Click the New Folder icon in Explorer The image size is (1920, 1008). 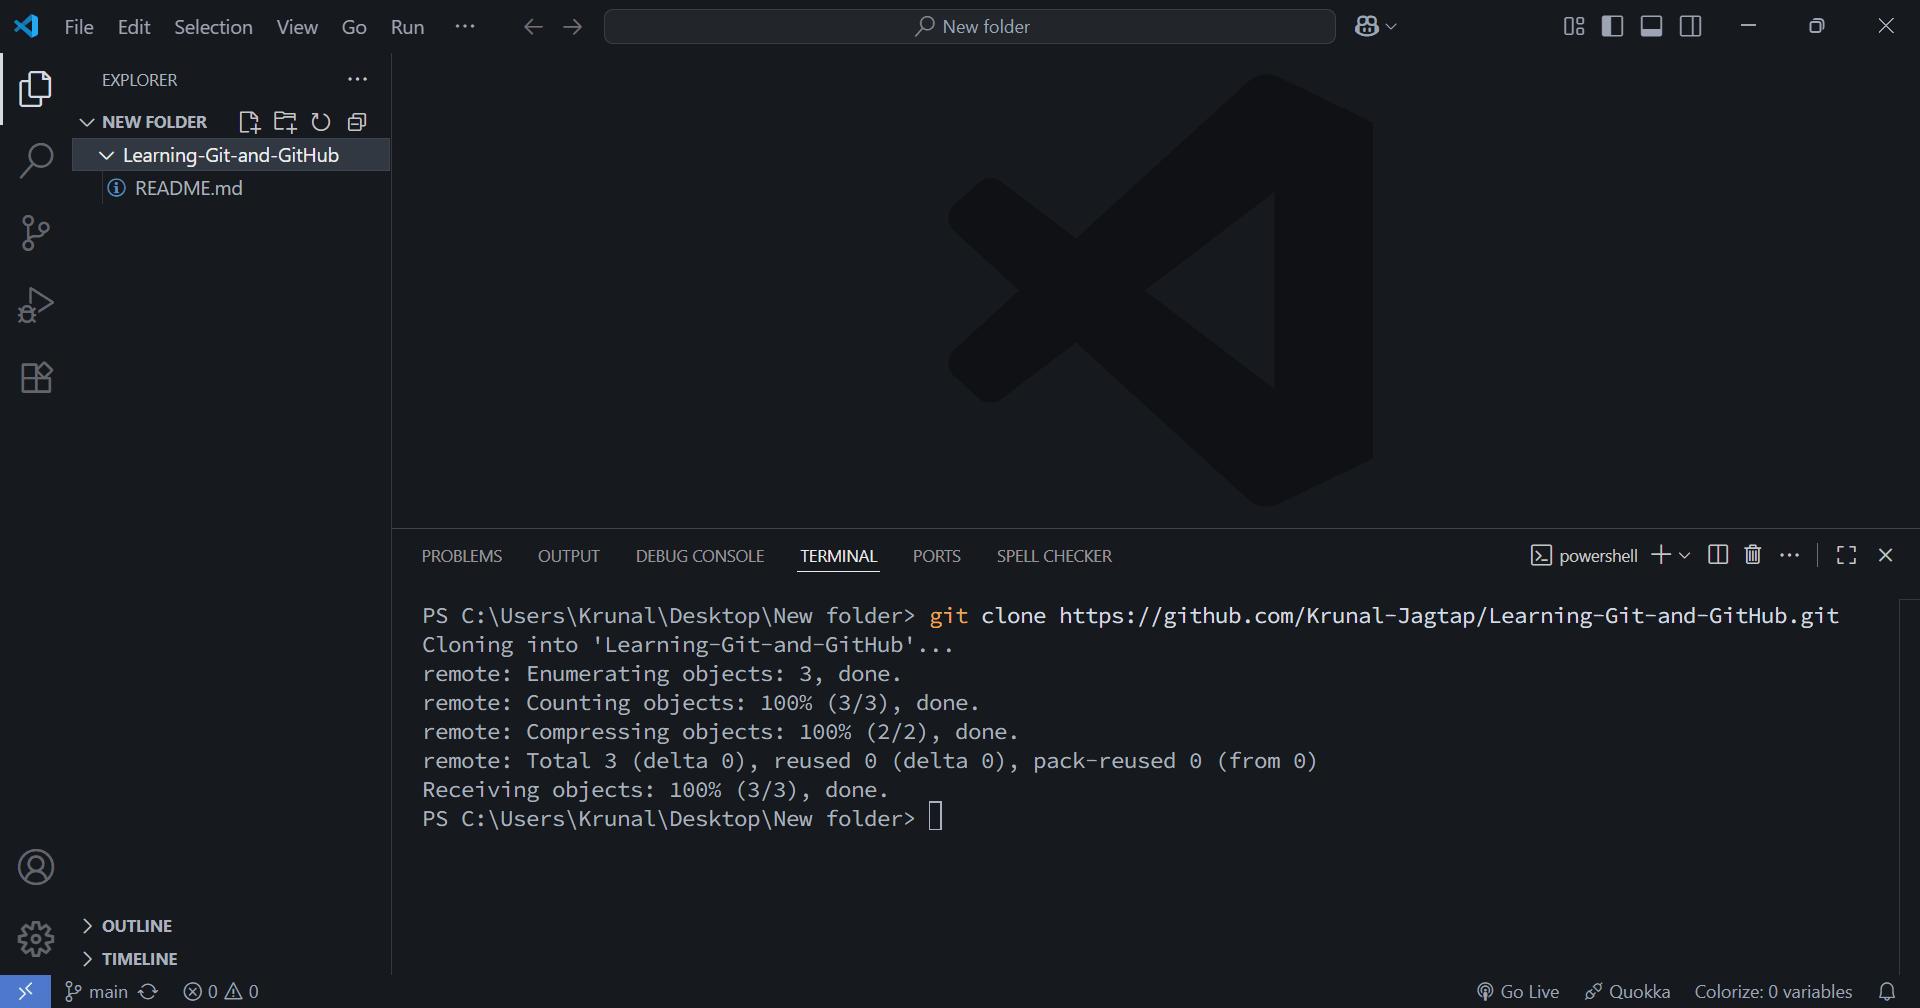(285, 122)
